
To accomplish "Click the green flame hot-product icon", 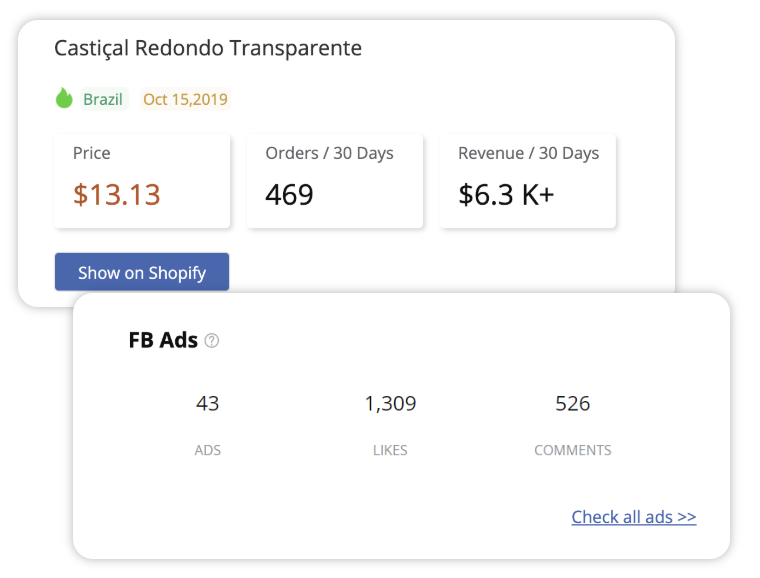I will [x=63, y=98].
